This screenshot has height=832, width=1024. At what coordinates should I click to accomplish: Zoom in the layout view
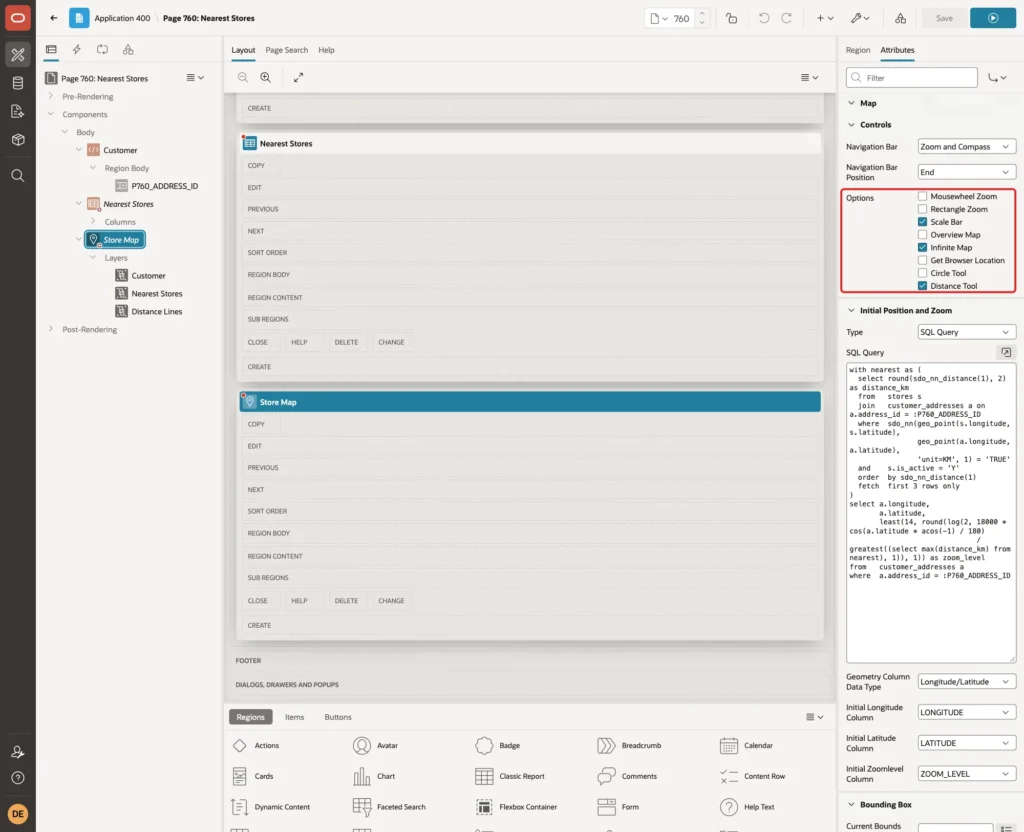coord(266,77)
